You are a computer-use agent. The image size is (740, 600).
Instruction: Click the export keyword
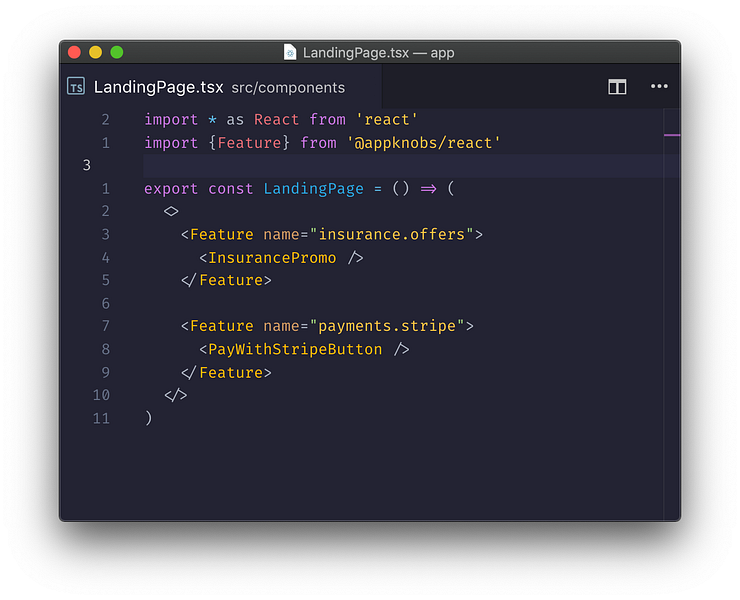coord(171,189)
